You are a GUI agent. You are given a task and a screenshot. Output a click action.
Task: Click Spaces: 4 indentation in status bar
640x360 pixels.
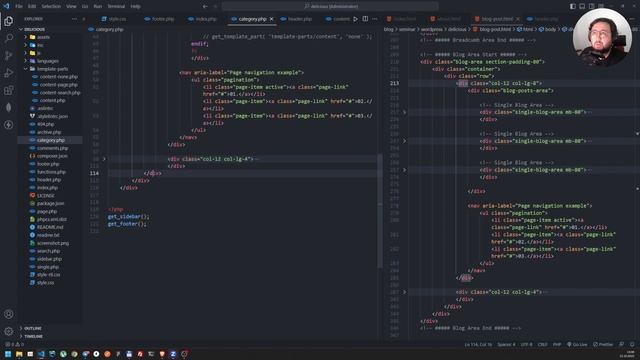click(506, 344)
